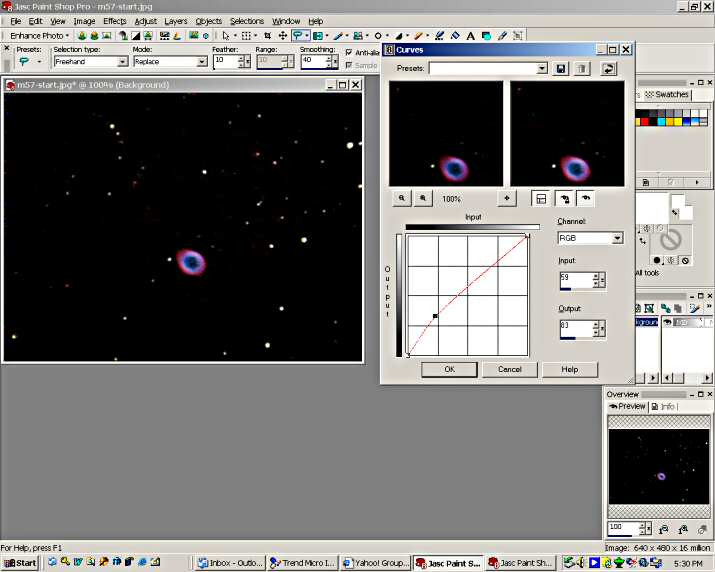Click the navigate preview crosshair icon
The image size is (715, 572).
(x=507, y=199)
